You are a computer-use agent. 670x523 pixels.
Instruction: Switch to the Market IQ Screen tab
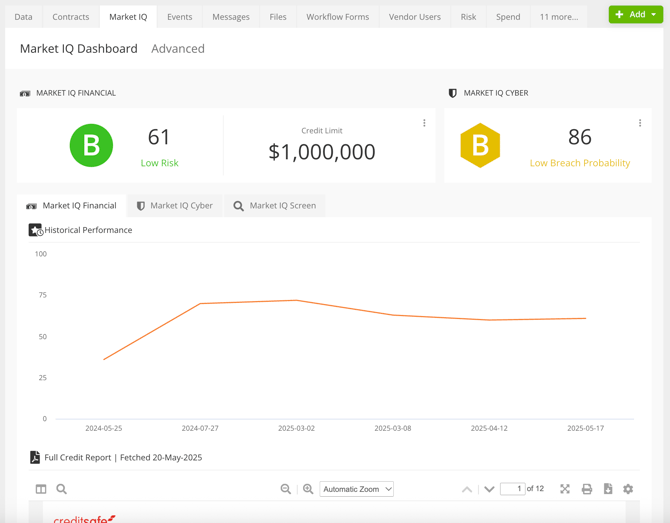pos(274,206)
